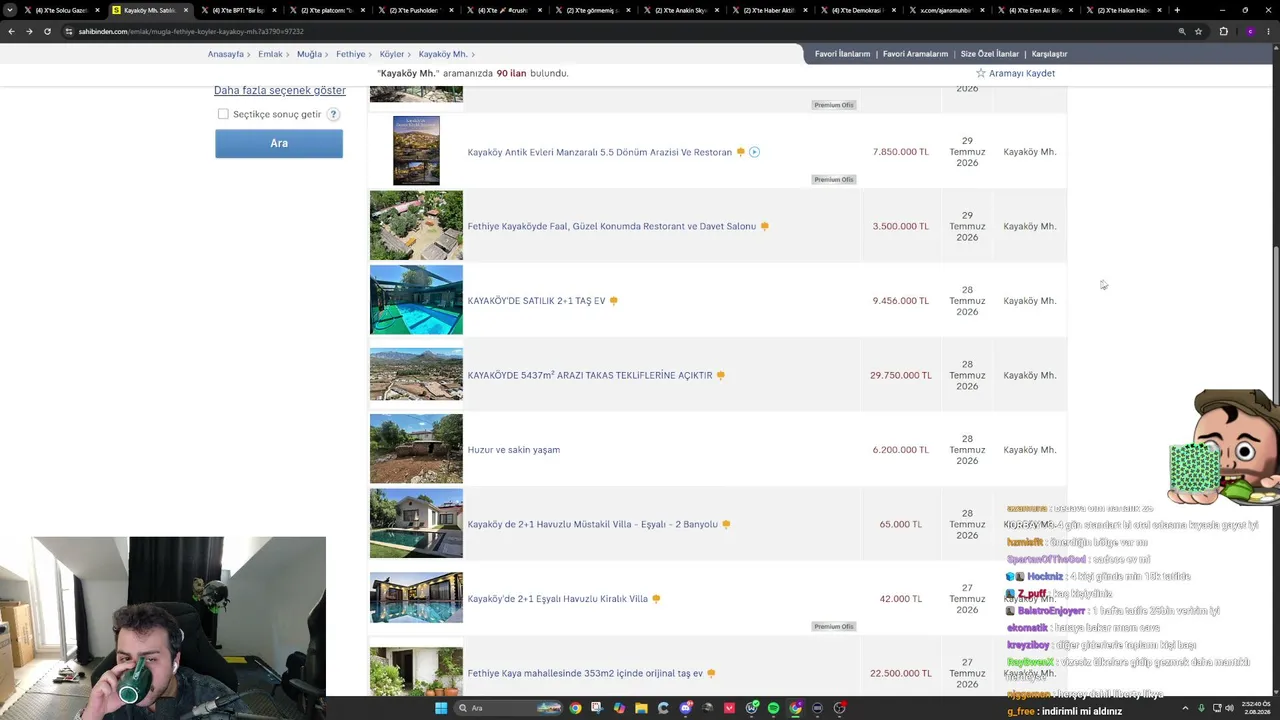Switch to the X'te Solcu Gazete tab
The height and width of the screenshot is (720, 1280).
(60, 10)
